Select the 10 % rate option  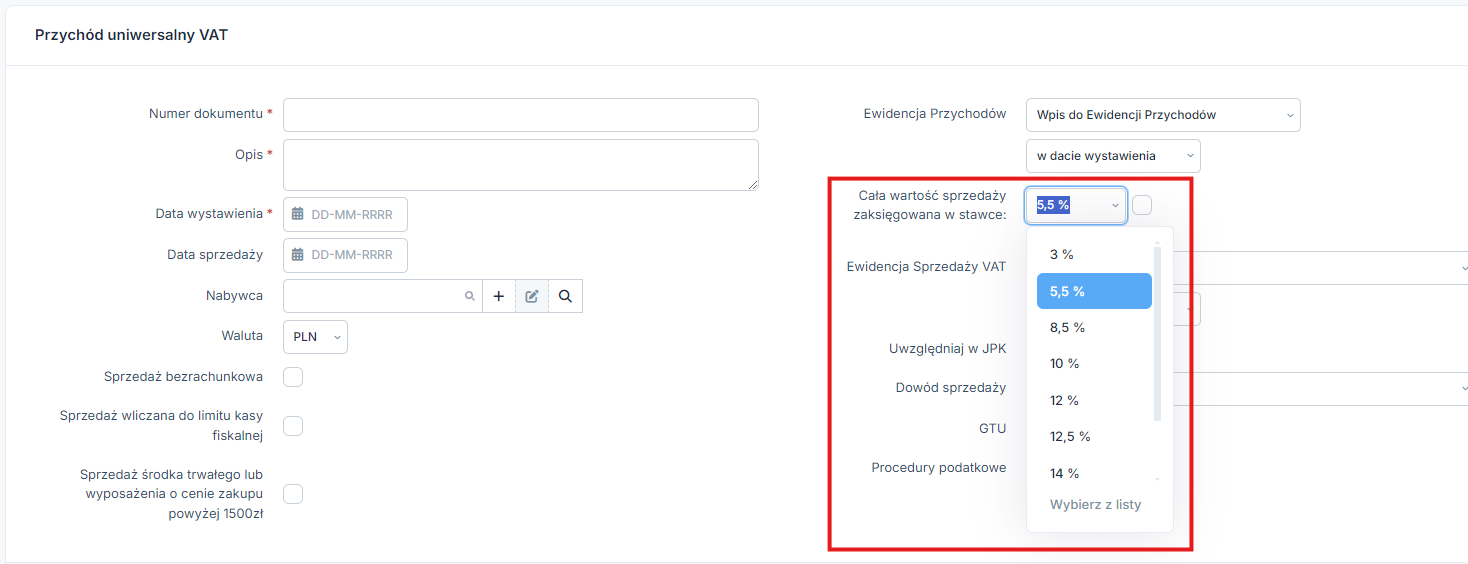1094,364
